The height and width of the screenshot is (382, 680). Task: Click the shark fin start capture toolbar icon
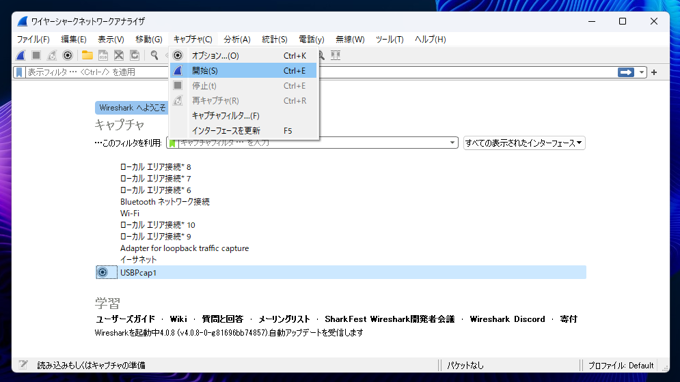coord(21,56)
